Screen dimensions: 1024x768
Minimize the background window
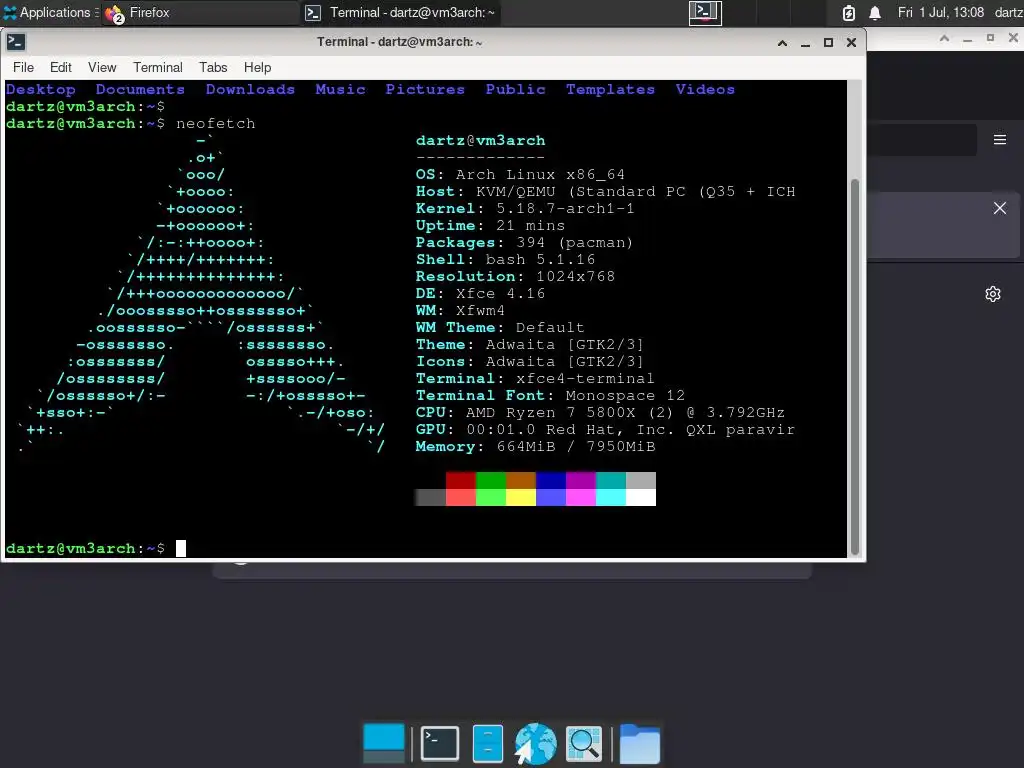967,39
